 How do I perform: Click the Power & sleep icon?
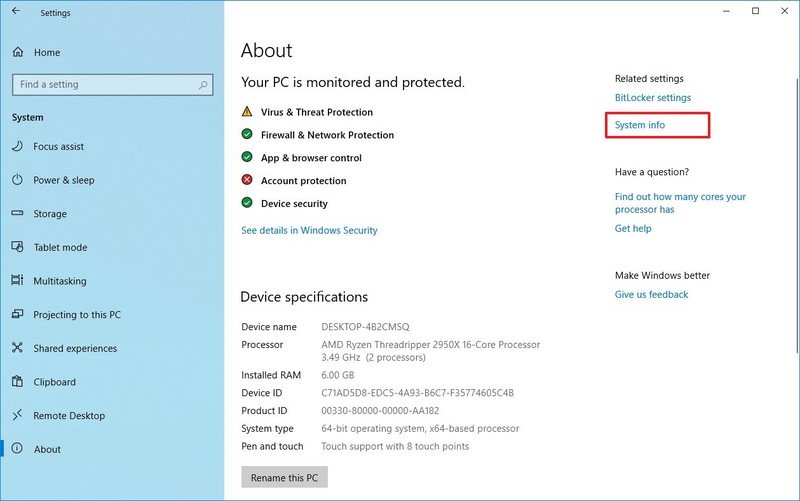tap(17, 180)
